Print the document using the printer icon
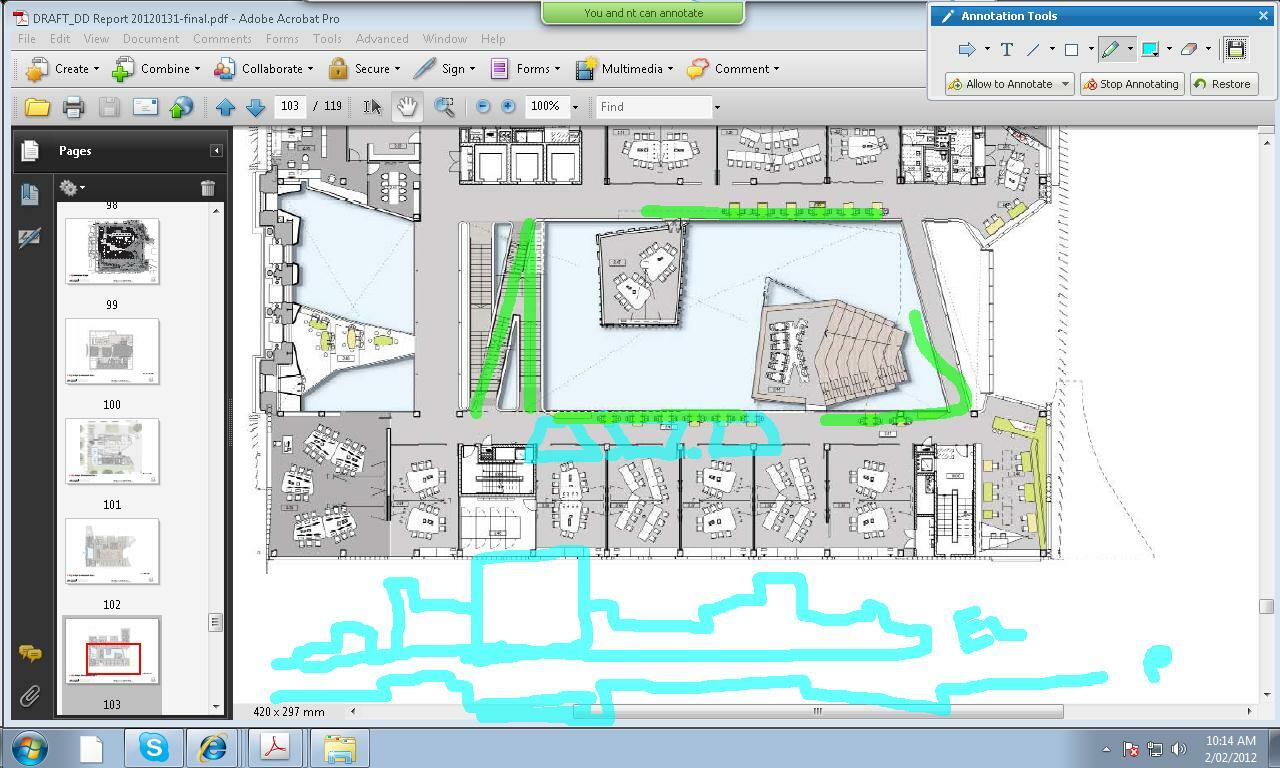 [x=73, y=107]
